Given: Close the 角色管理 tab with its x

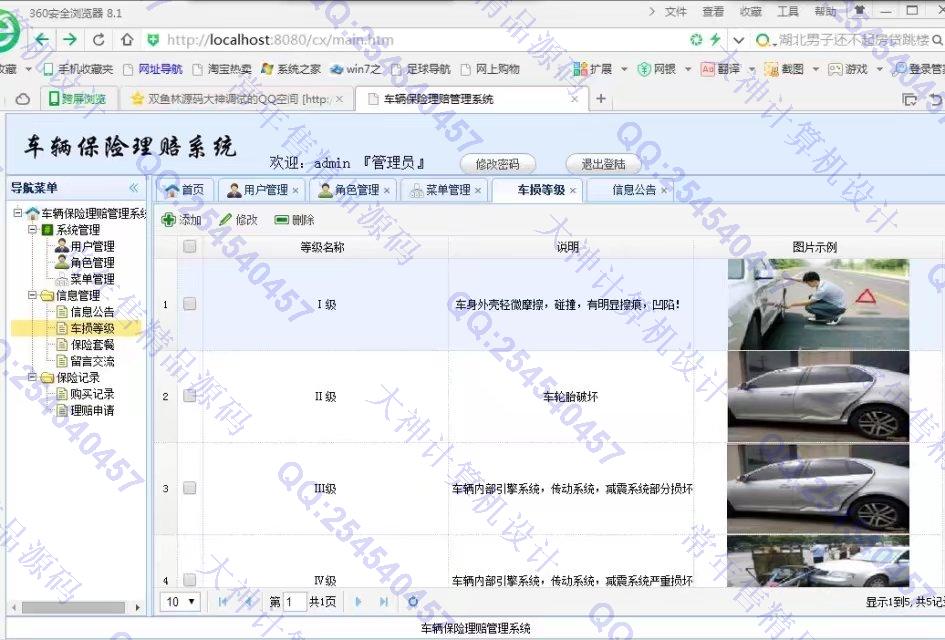Looking at the screenshot, I should click(x=386, y=190).
